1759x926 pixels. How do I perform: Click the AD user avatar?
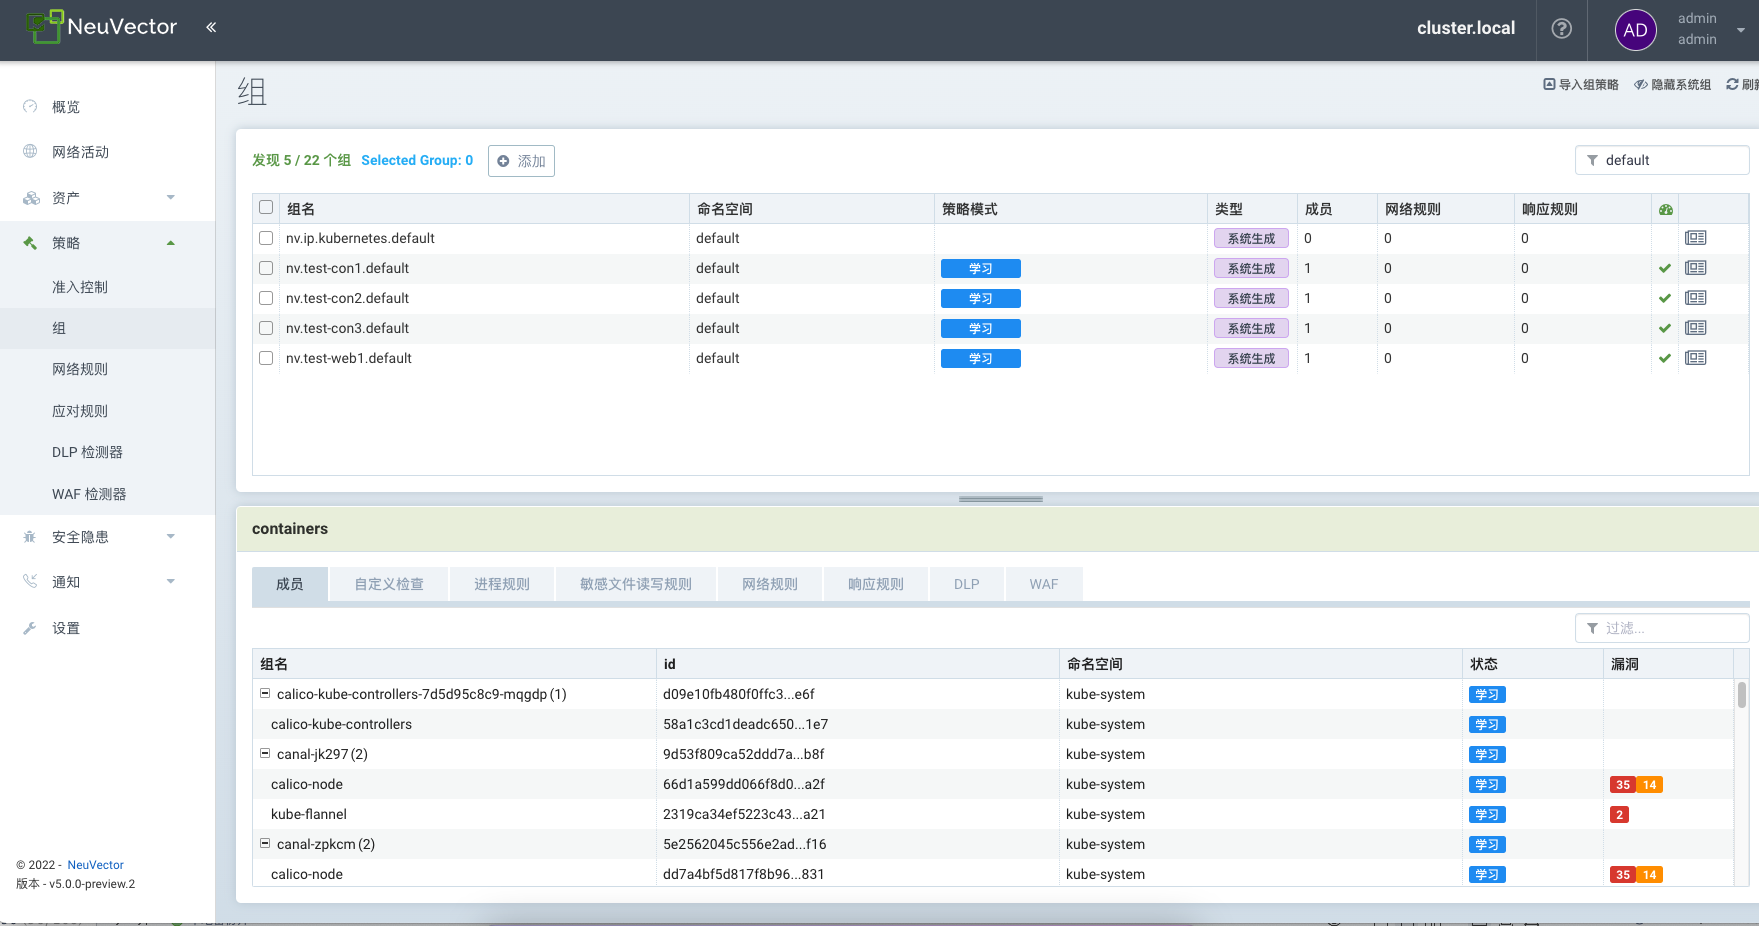pyautogui.click(x=1635, y=30)
